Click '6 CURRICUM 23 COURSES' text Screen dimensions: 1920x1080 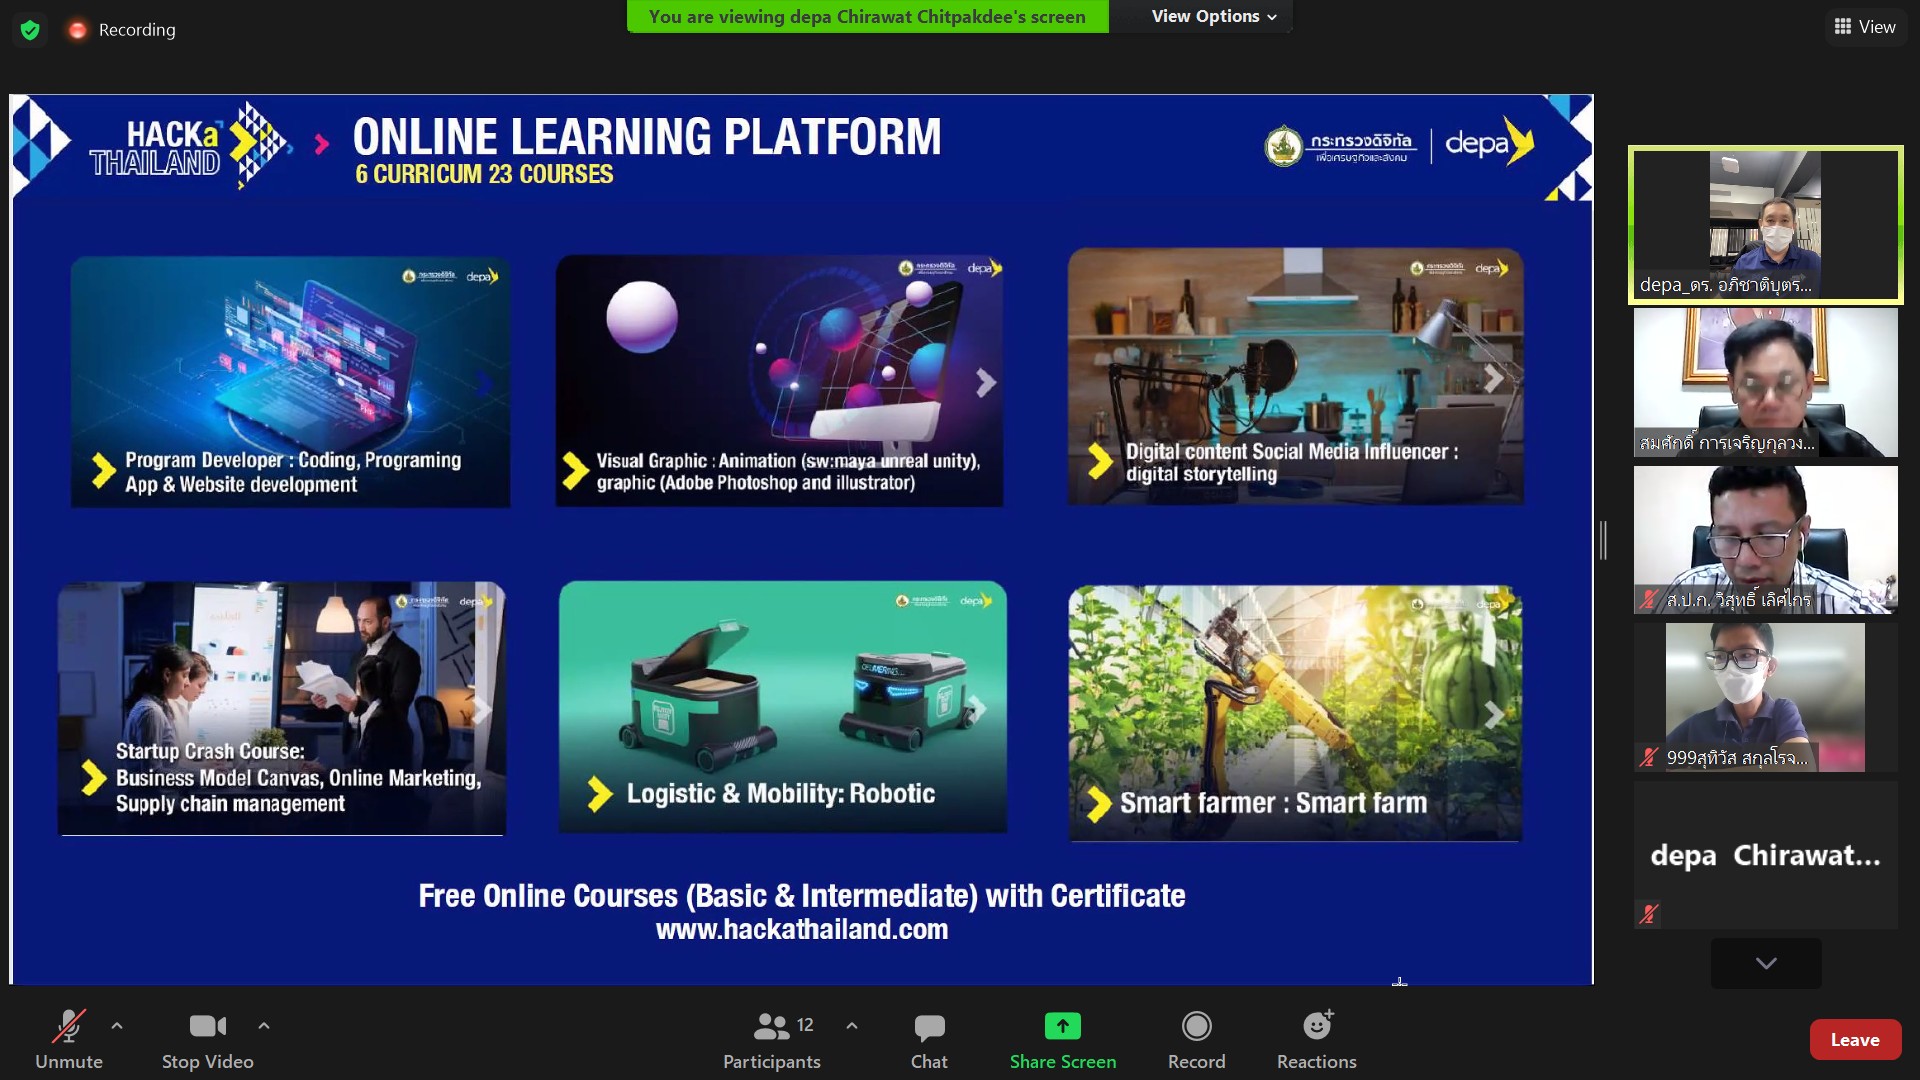point(484,174)
